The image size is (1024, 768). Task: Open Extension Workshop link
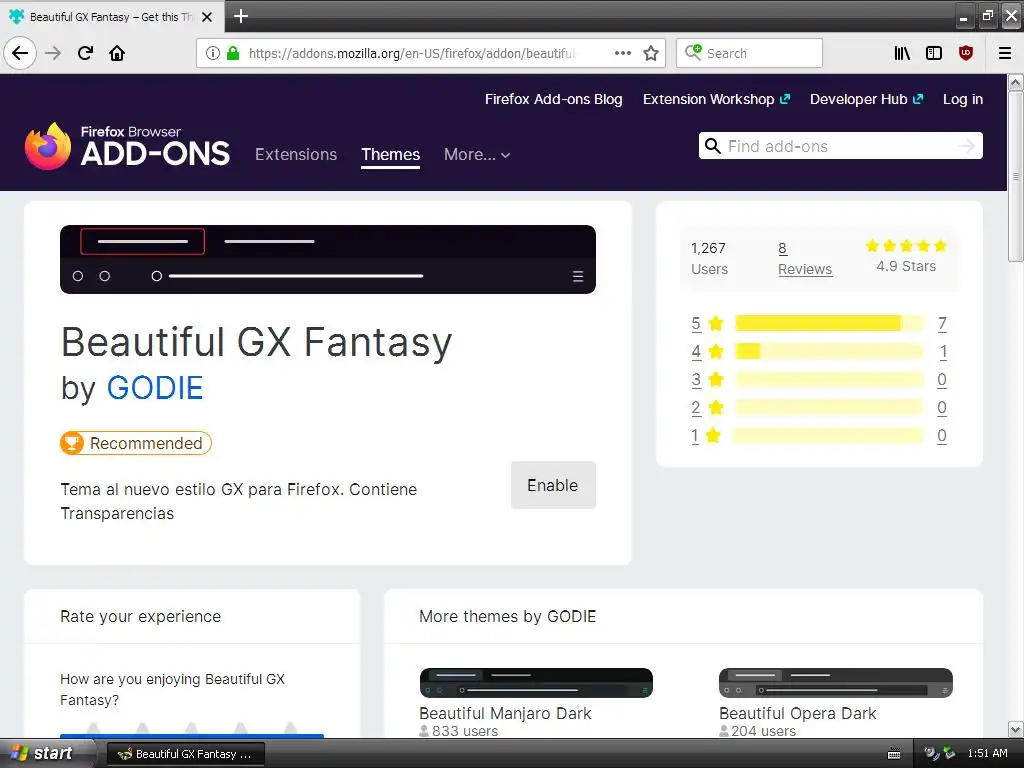point(716,99)
